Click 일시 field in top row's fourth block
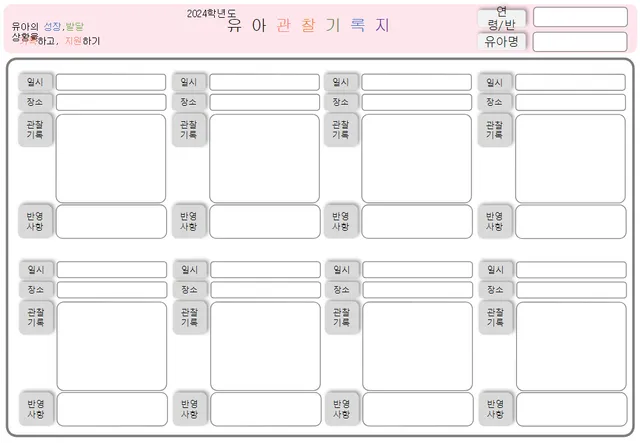The image size is (640, 443). 570,82
